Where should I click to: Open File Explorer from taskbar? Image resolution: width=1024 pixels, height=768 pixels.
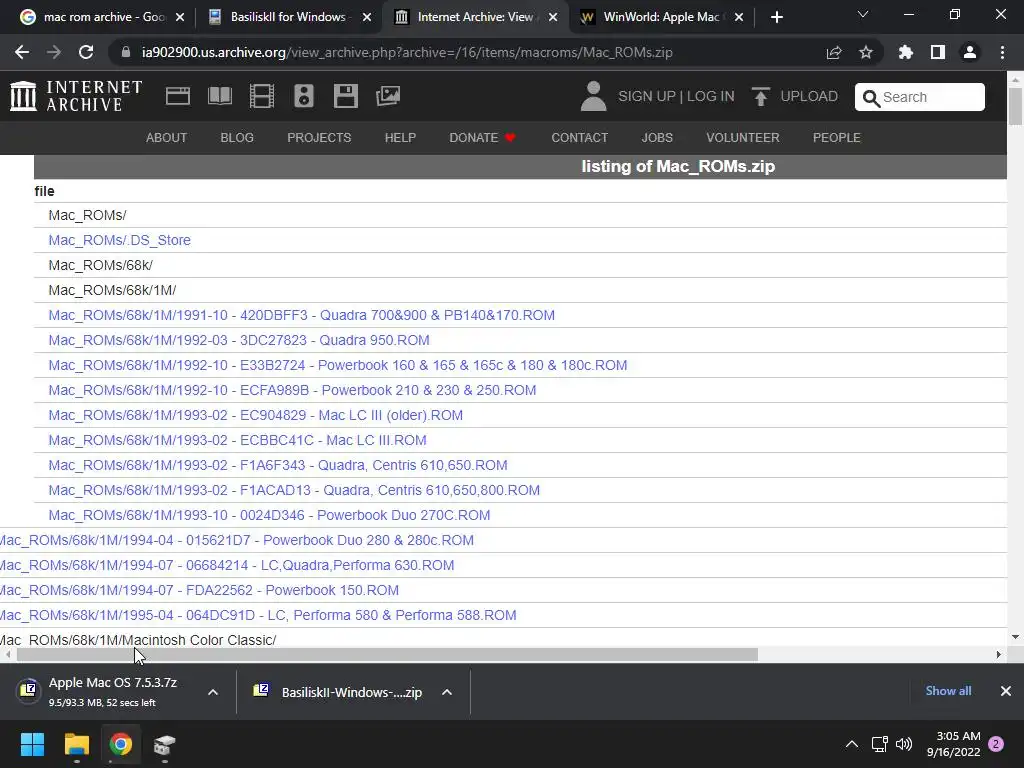pos(76,744)
